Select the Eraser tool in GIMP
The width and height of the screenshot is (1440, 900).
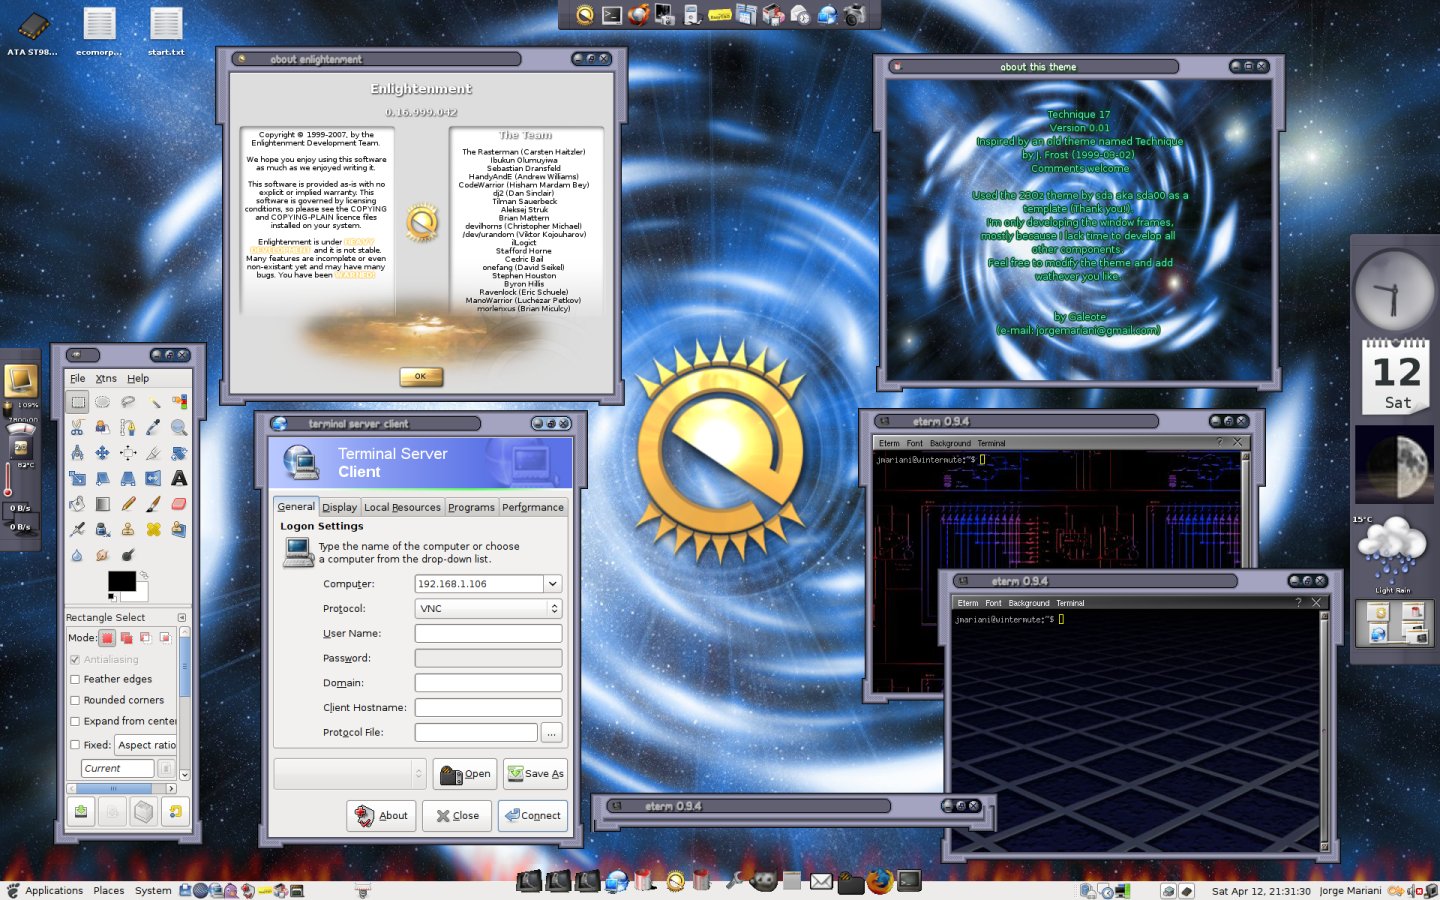[x=179, y=504]
